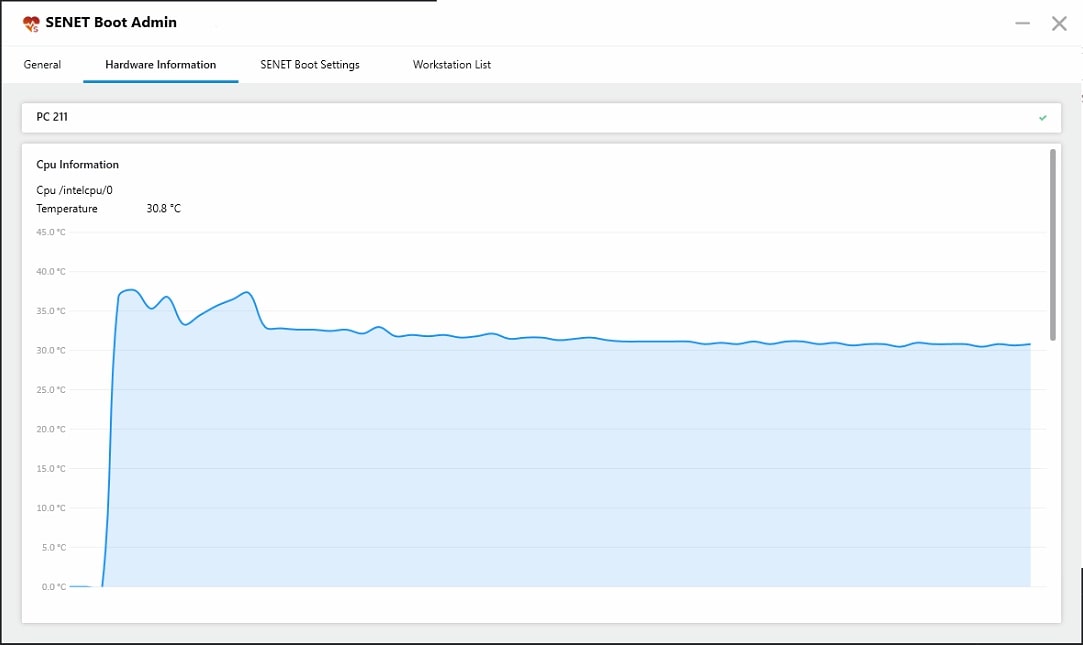Click the 0.0 °C axis label

click(54, 586)
